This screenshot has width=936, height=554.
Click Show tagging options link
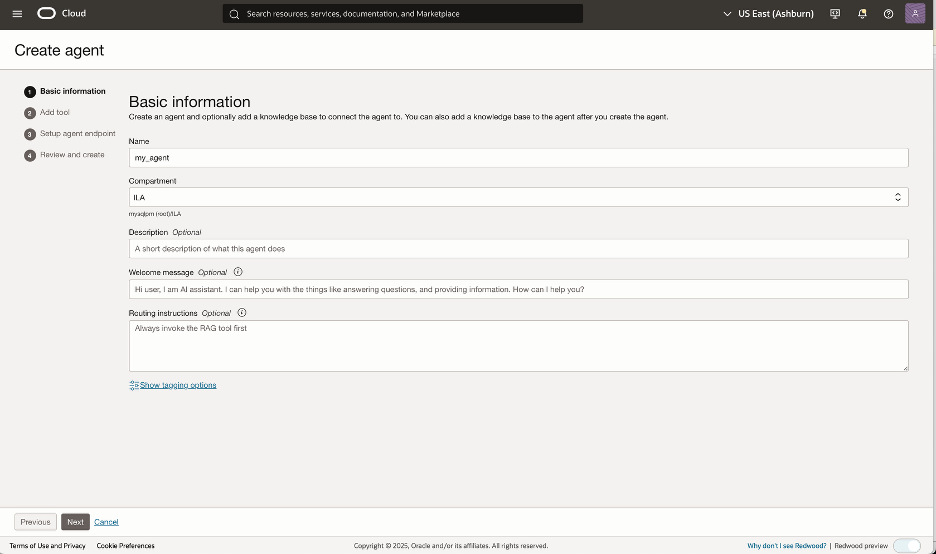tap(178, 385)
